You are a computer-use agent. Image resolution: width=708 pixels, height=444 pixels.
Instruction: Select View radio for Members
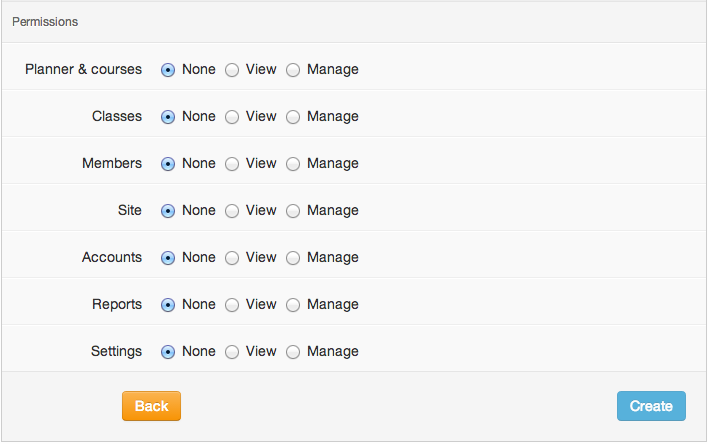pyautogui.click(x=232, y=164)
